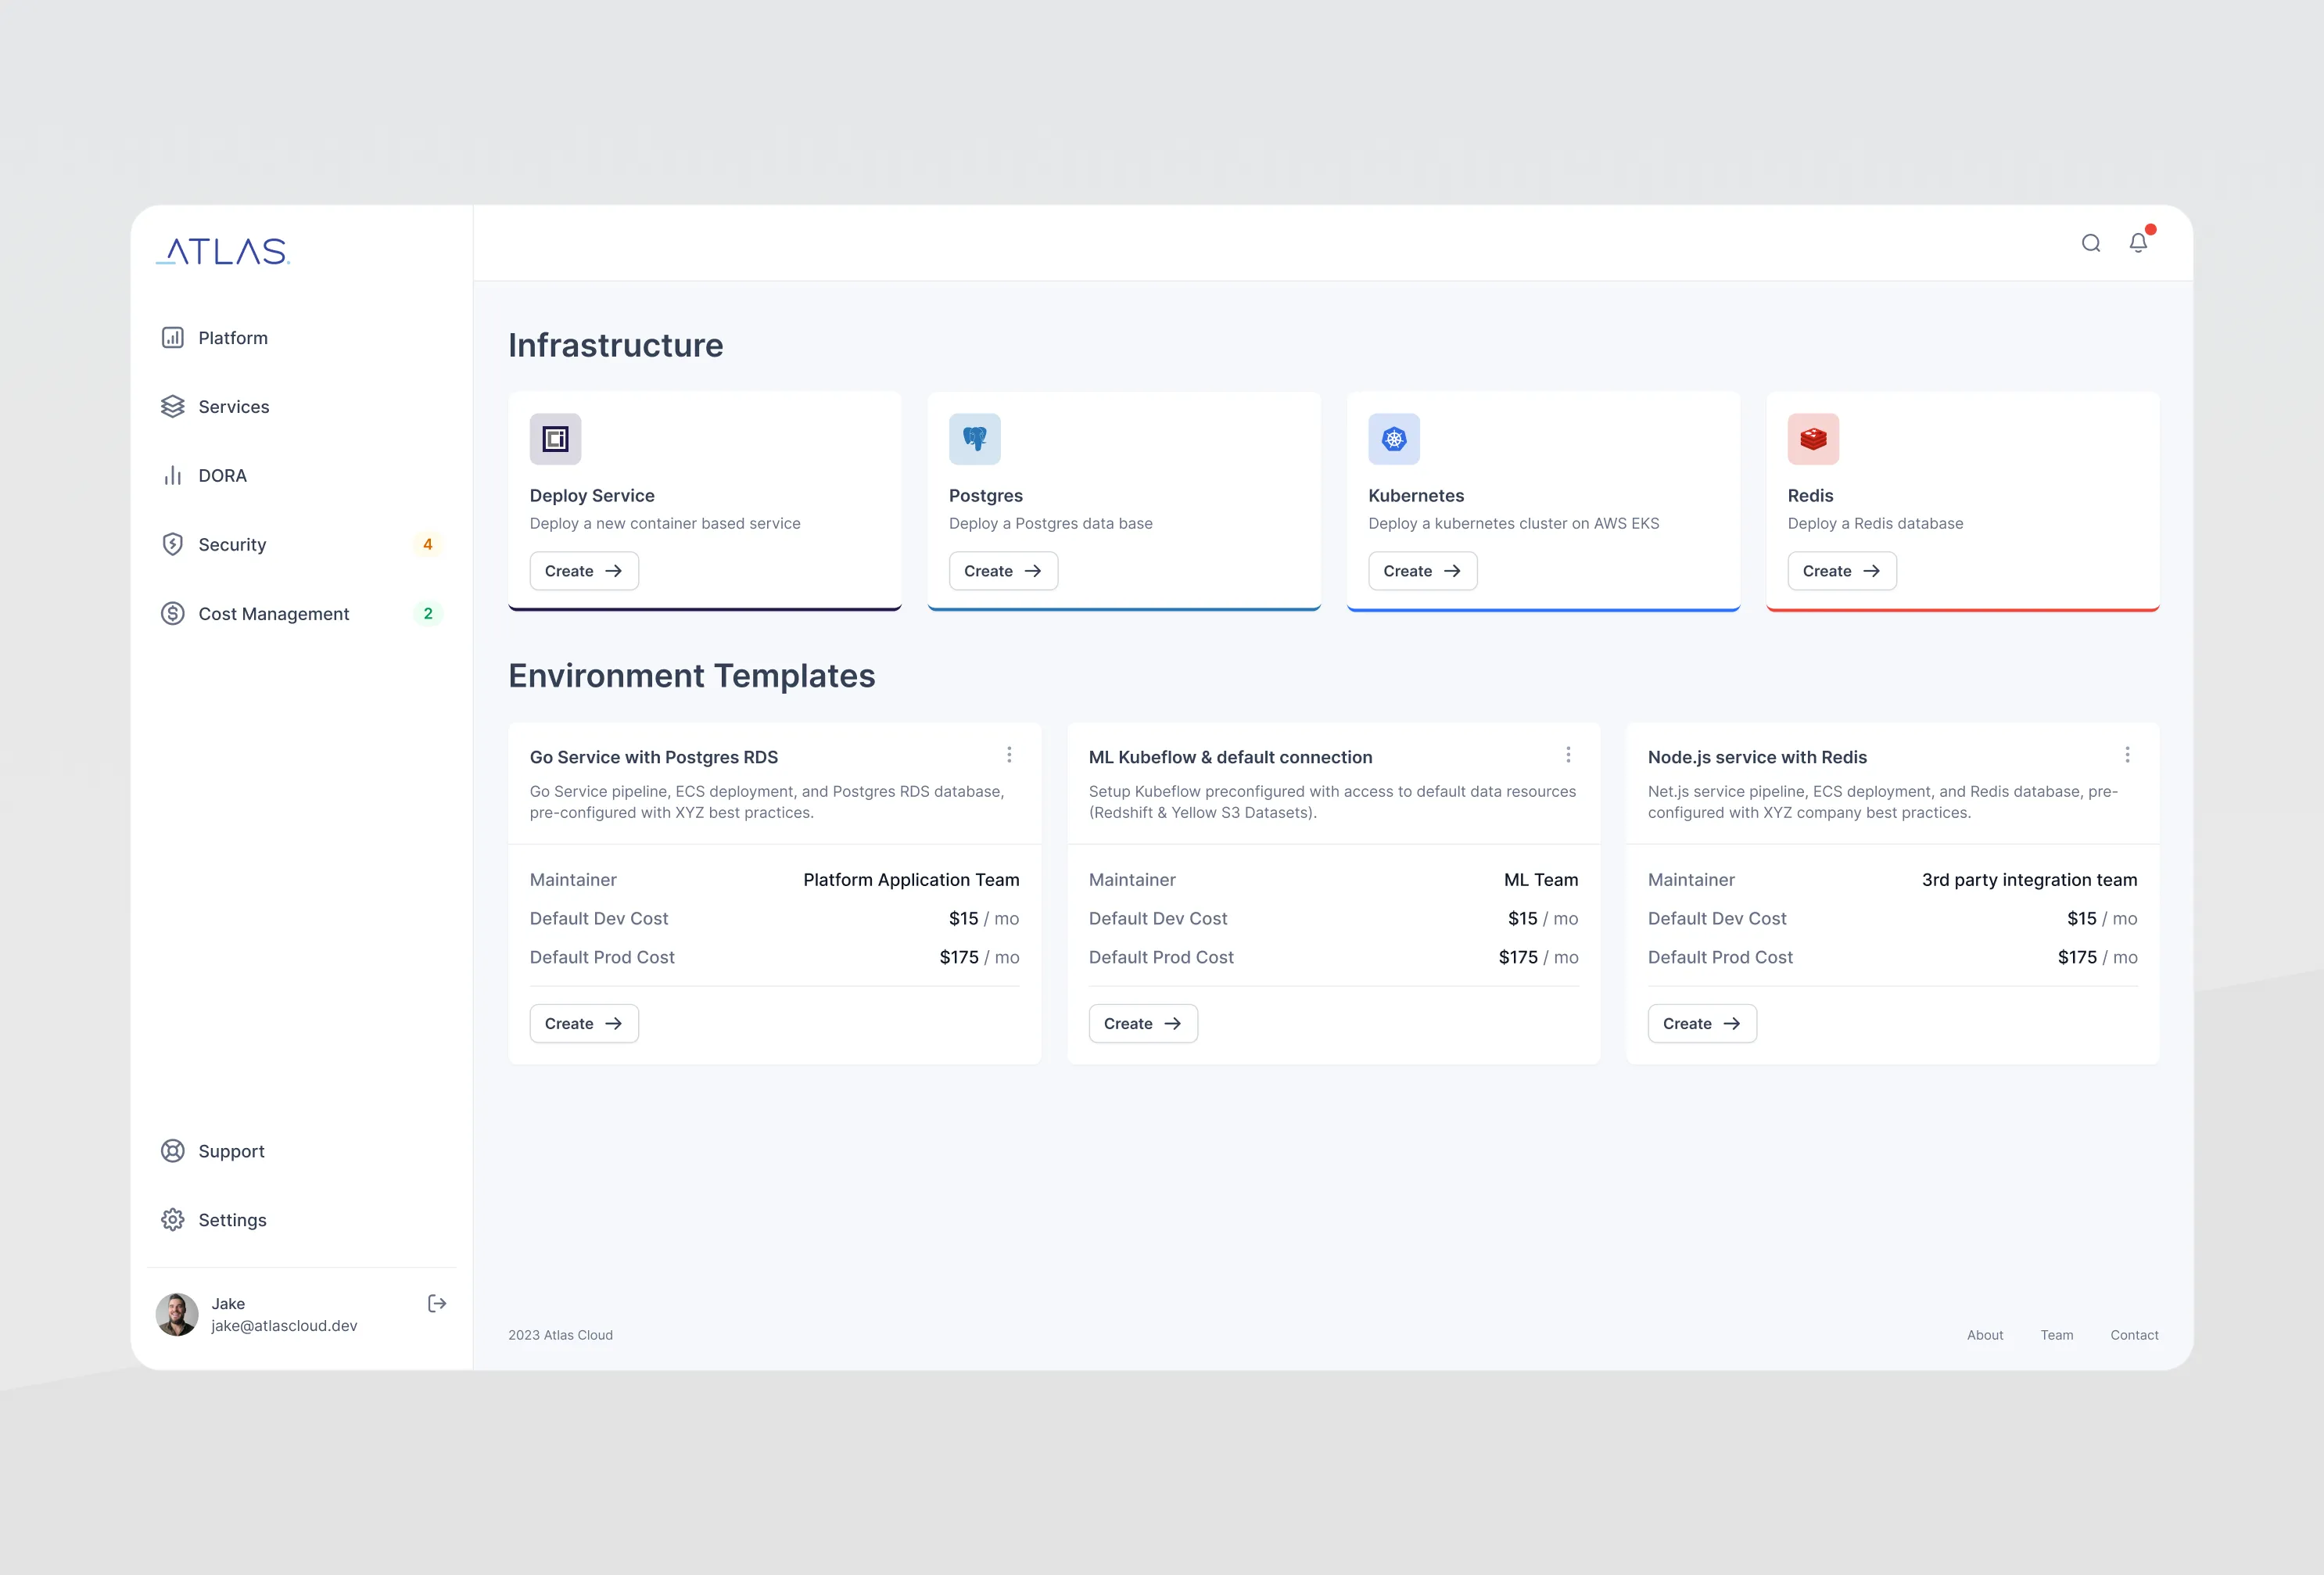Click '3rd party integration team' value
The image size is (2324, 1575).
(2029, 880)
